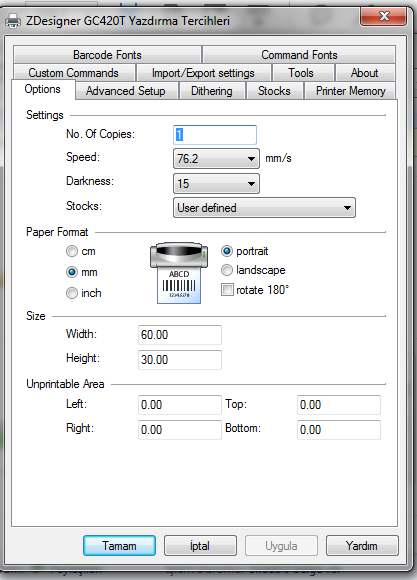Click the printer icon in the title bar
The height and width of the screenshot is (580, 417).
coord(13,21)
